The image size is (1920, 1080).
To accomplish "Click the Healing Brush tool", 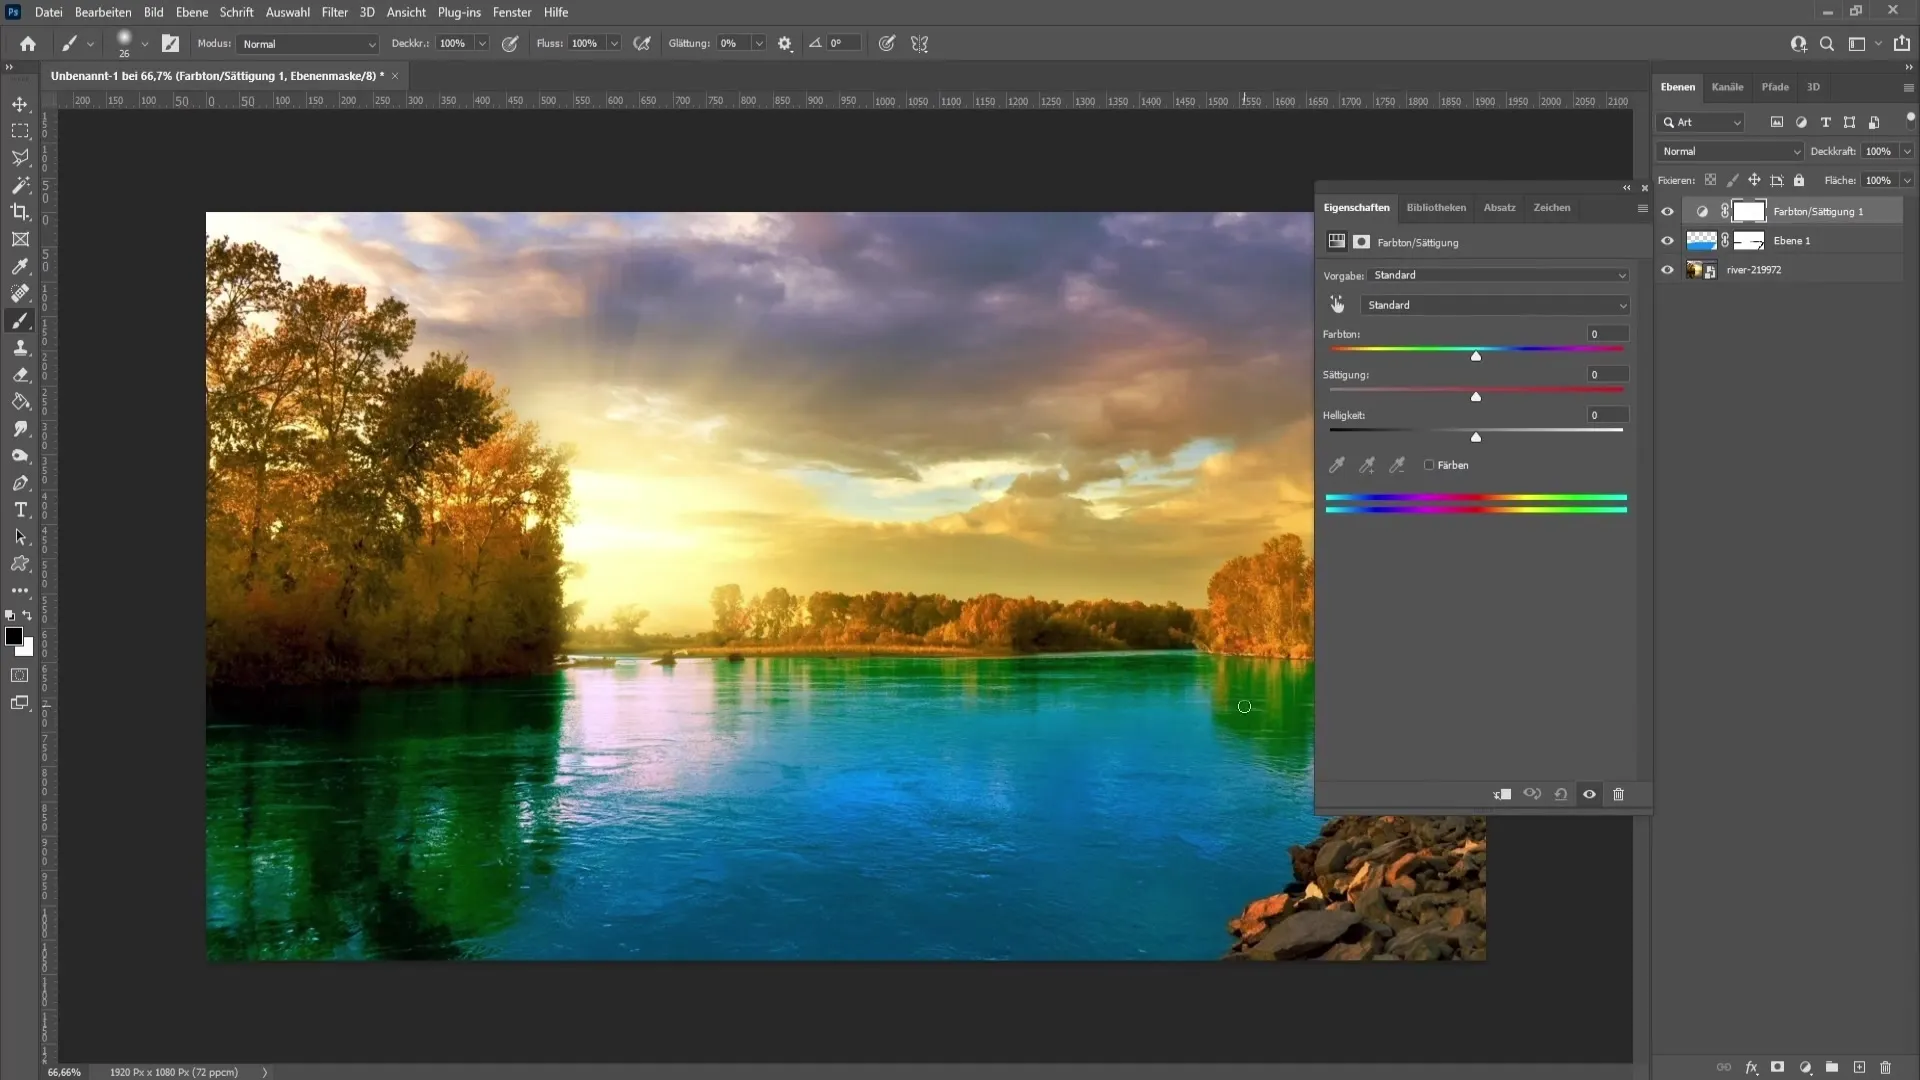I will click(20, 293).
